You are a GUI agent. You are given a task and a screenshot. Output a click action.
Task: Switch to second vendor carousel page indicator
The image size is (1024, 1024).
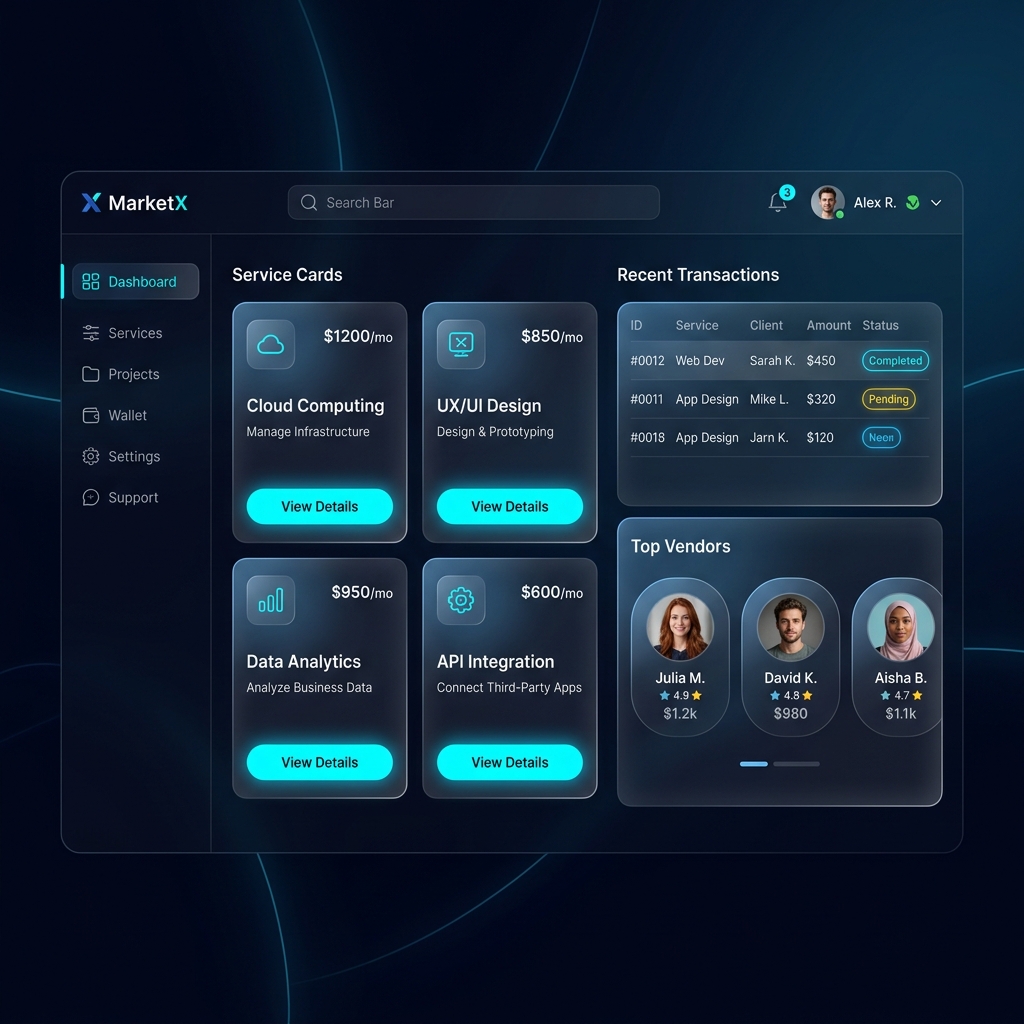796,763
